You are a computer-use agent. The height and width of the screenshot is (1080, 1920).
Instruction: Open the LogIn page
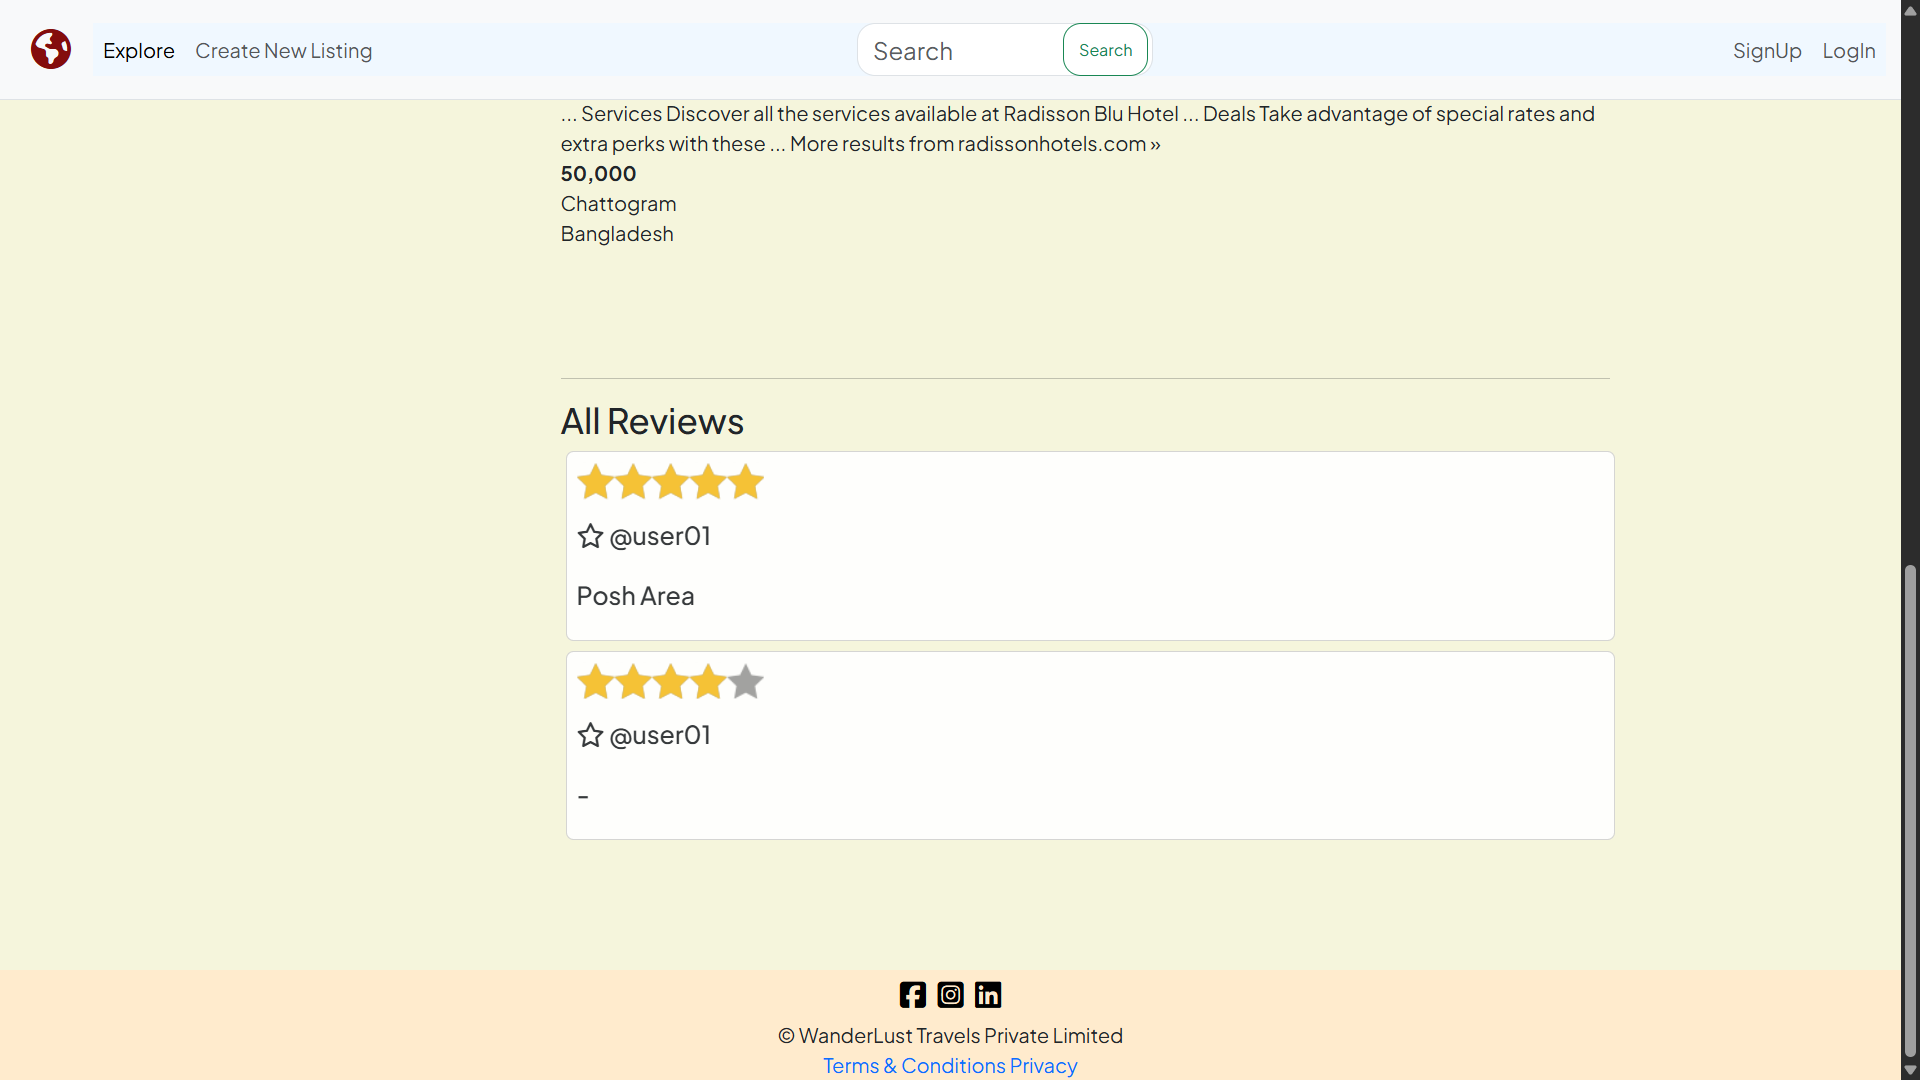tap(1848, 51)
